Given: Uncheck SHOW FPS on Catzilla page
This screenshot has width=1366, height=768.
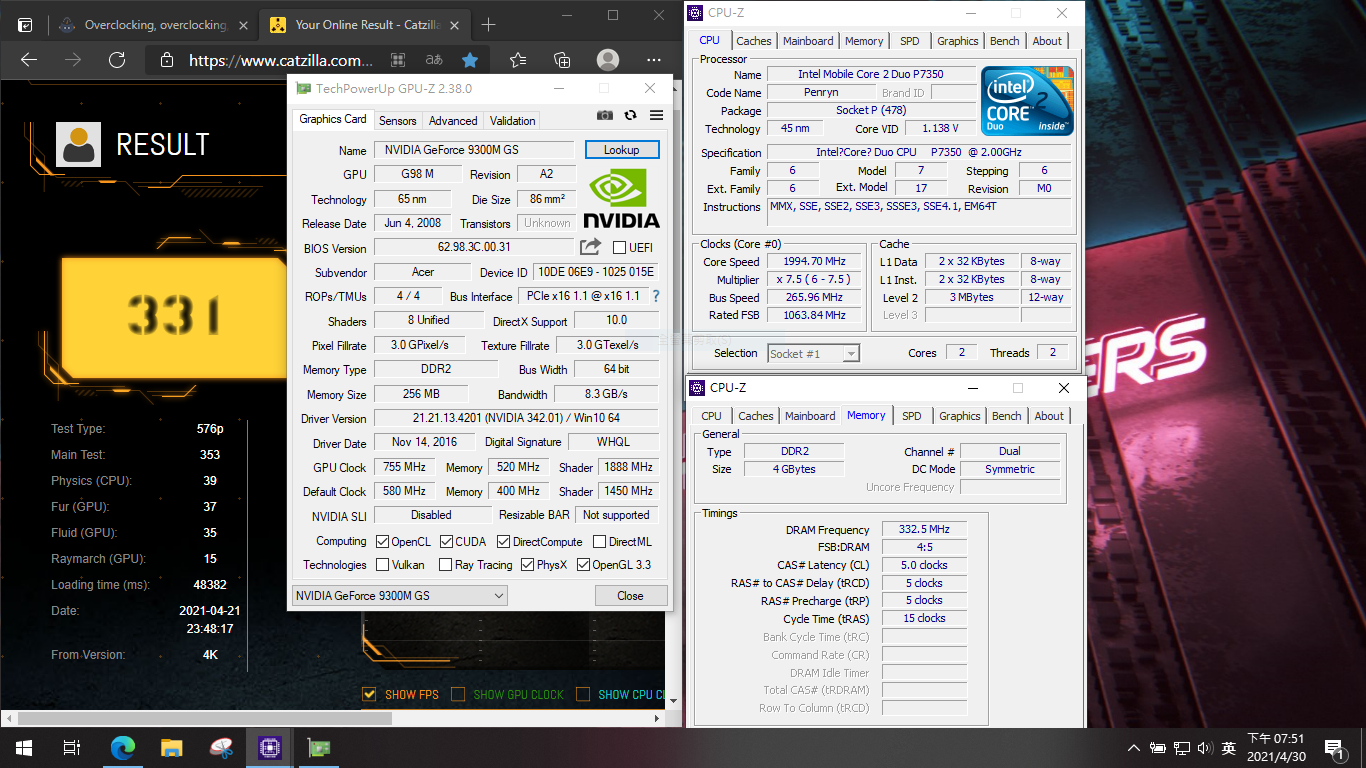Looking at the screenshot, I should point(369,694).
